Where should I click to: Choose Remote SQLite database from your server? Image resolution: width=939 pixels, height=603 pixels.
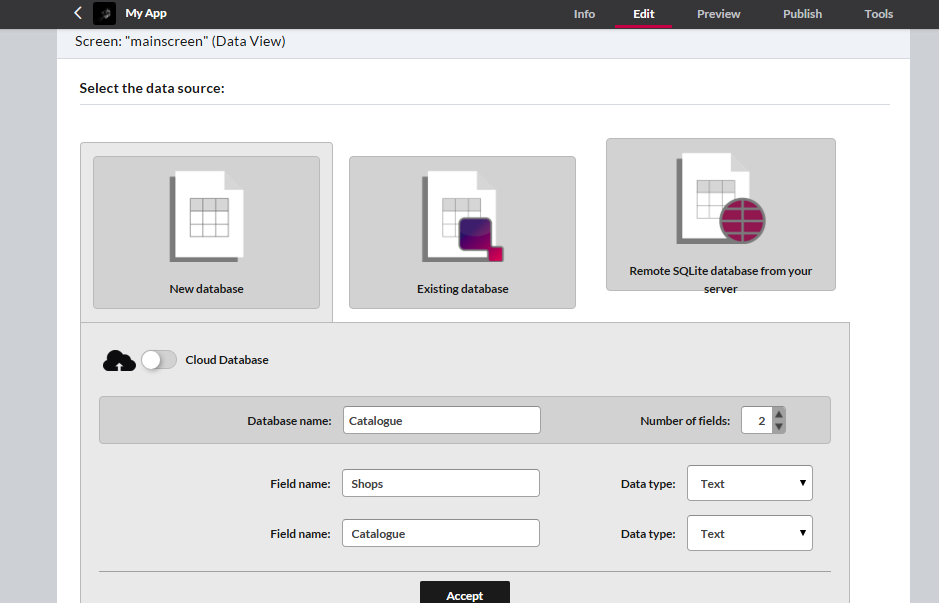tap(720, 214)
